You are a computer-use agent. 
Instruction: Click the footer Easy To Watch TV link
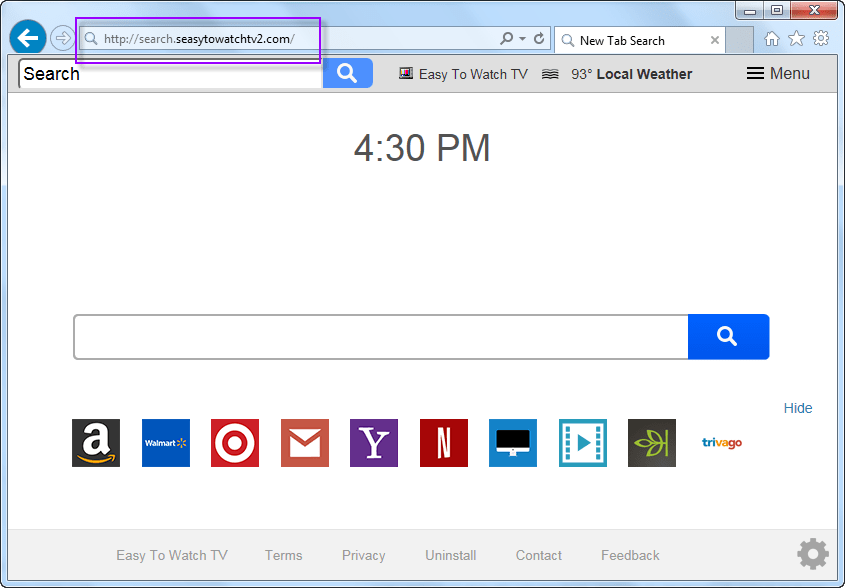(172, 555)
